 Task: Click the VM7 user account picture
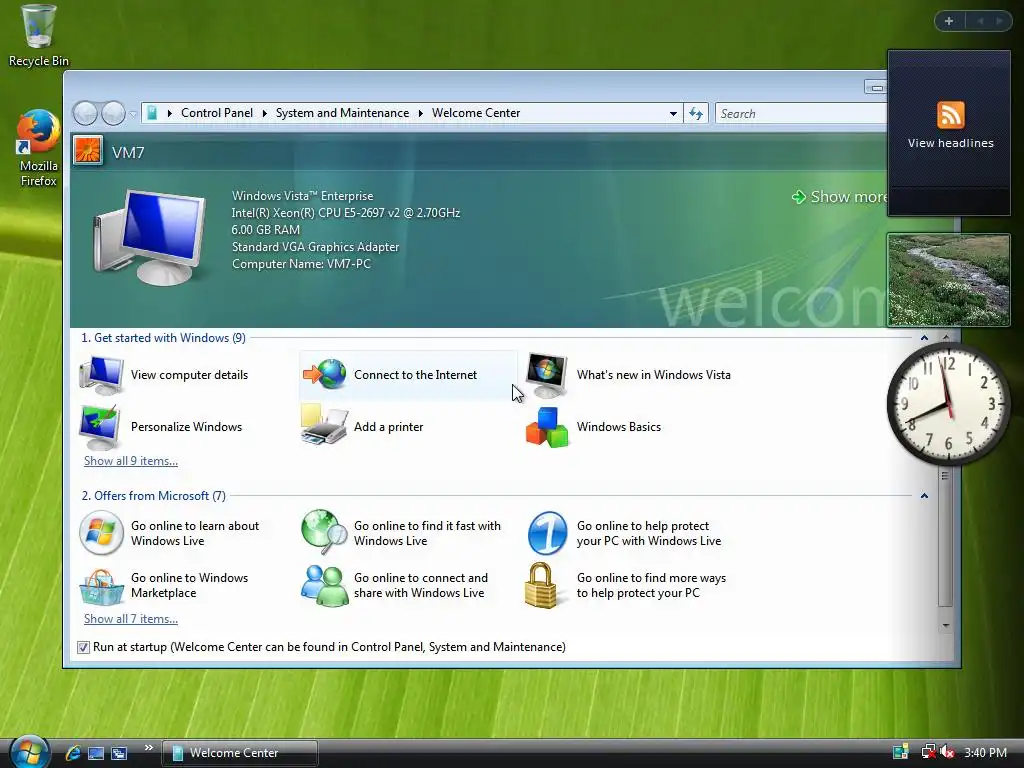coord(88,150)
